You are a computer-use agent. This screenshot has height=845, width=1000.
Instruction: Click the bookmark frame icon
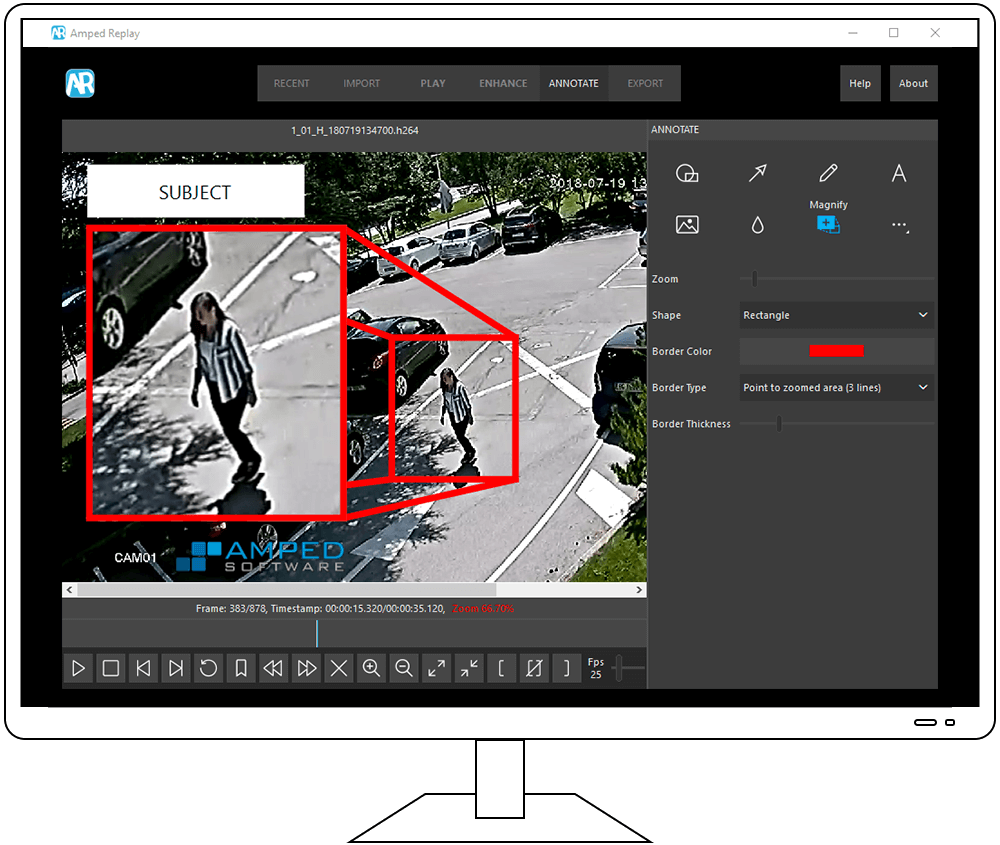(240, 668)
